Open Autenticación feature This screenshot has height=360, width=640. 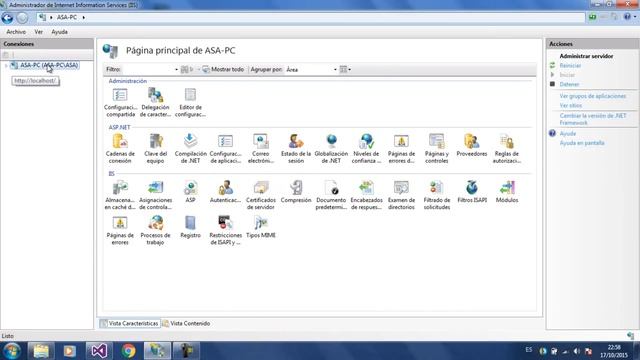(225, 191)
